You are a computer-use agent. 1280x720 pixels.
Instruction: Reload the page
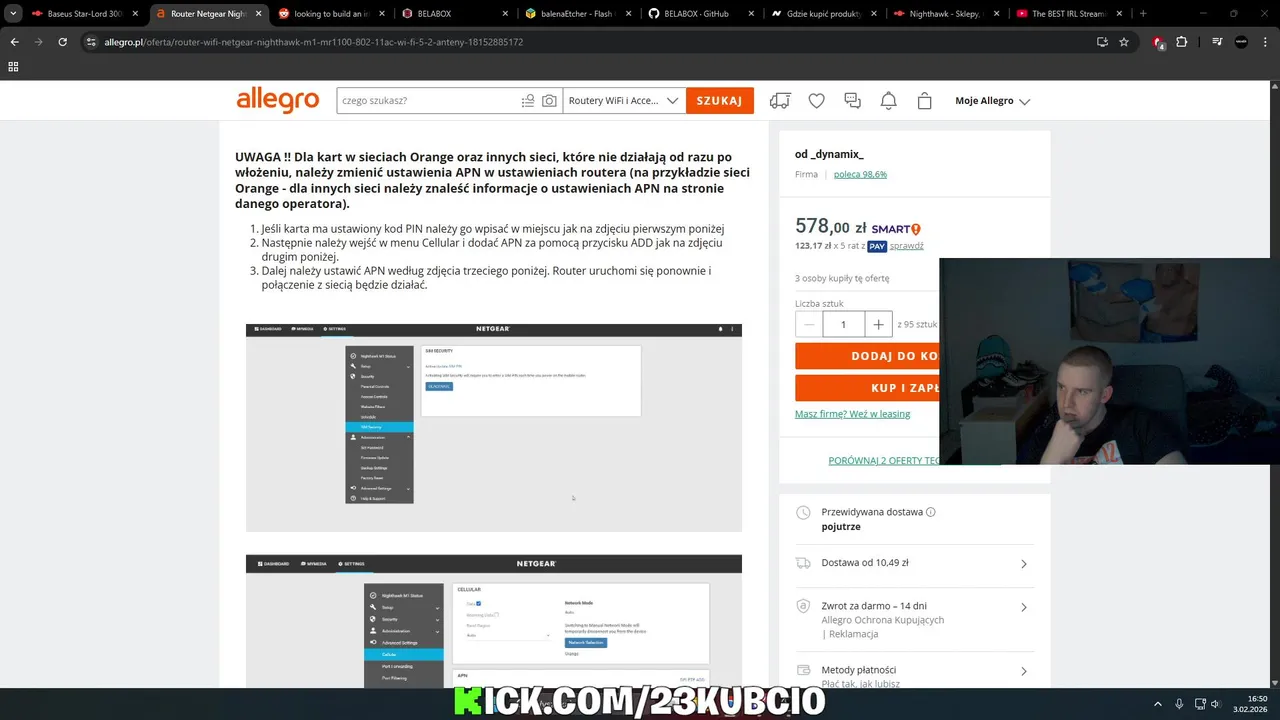62,42
